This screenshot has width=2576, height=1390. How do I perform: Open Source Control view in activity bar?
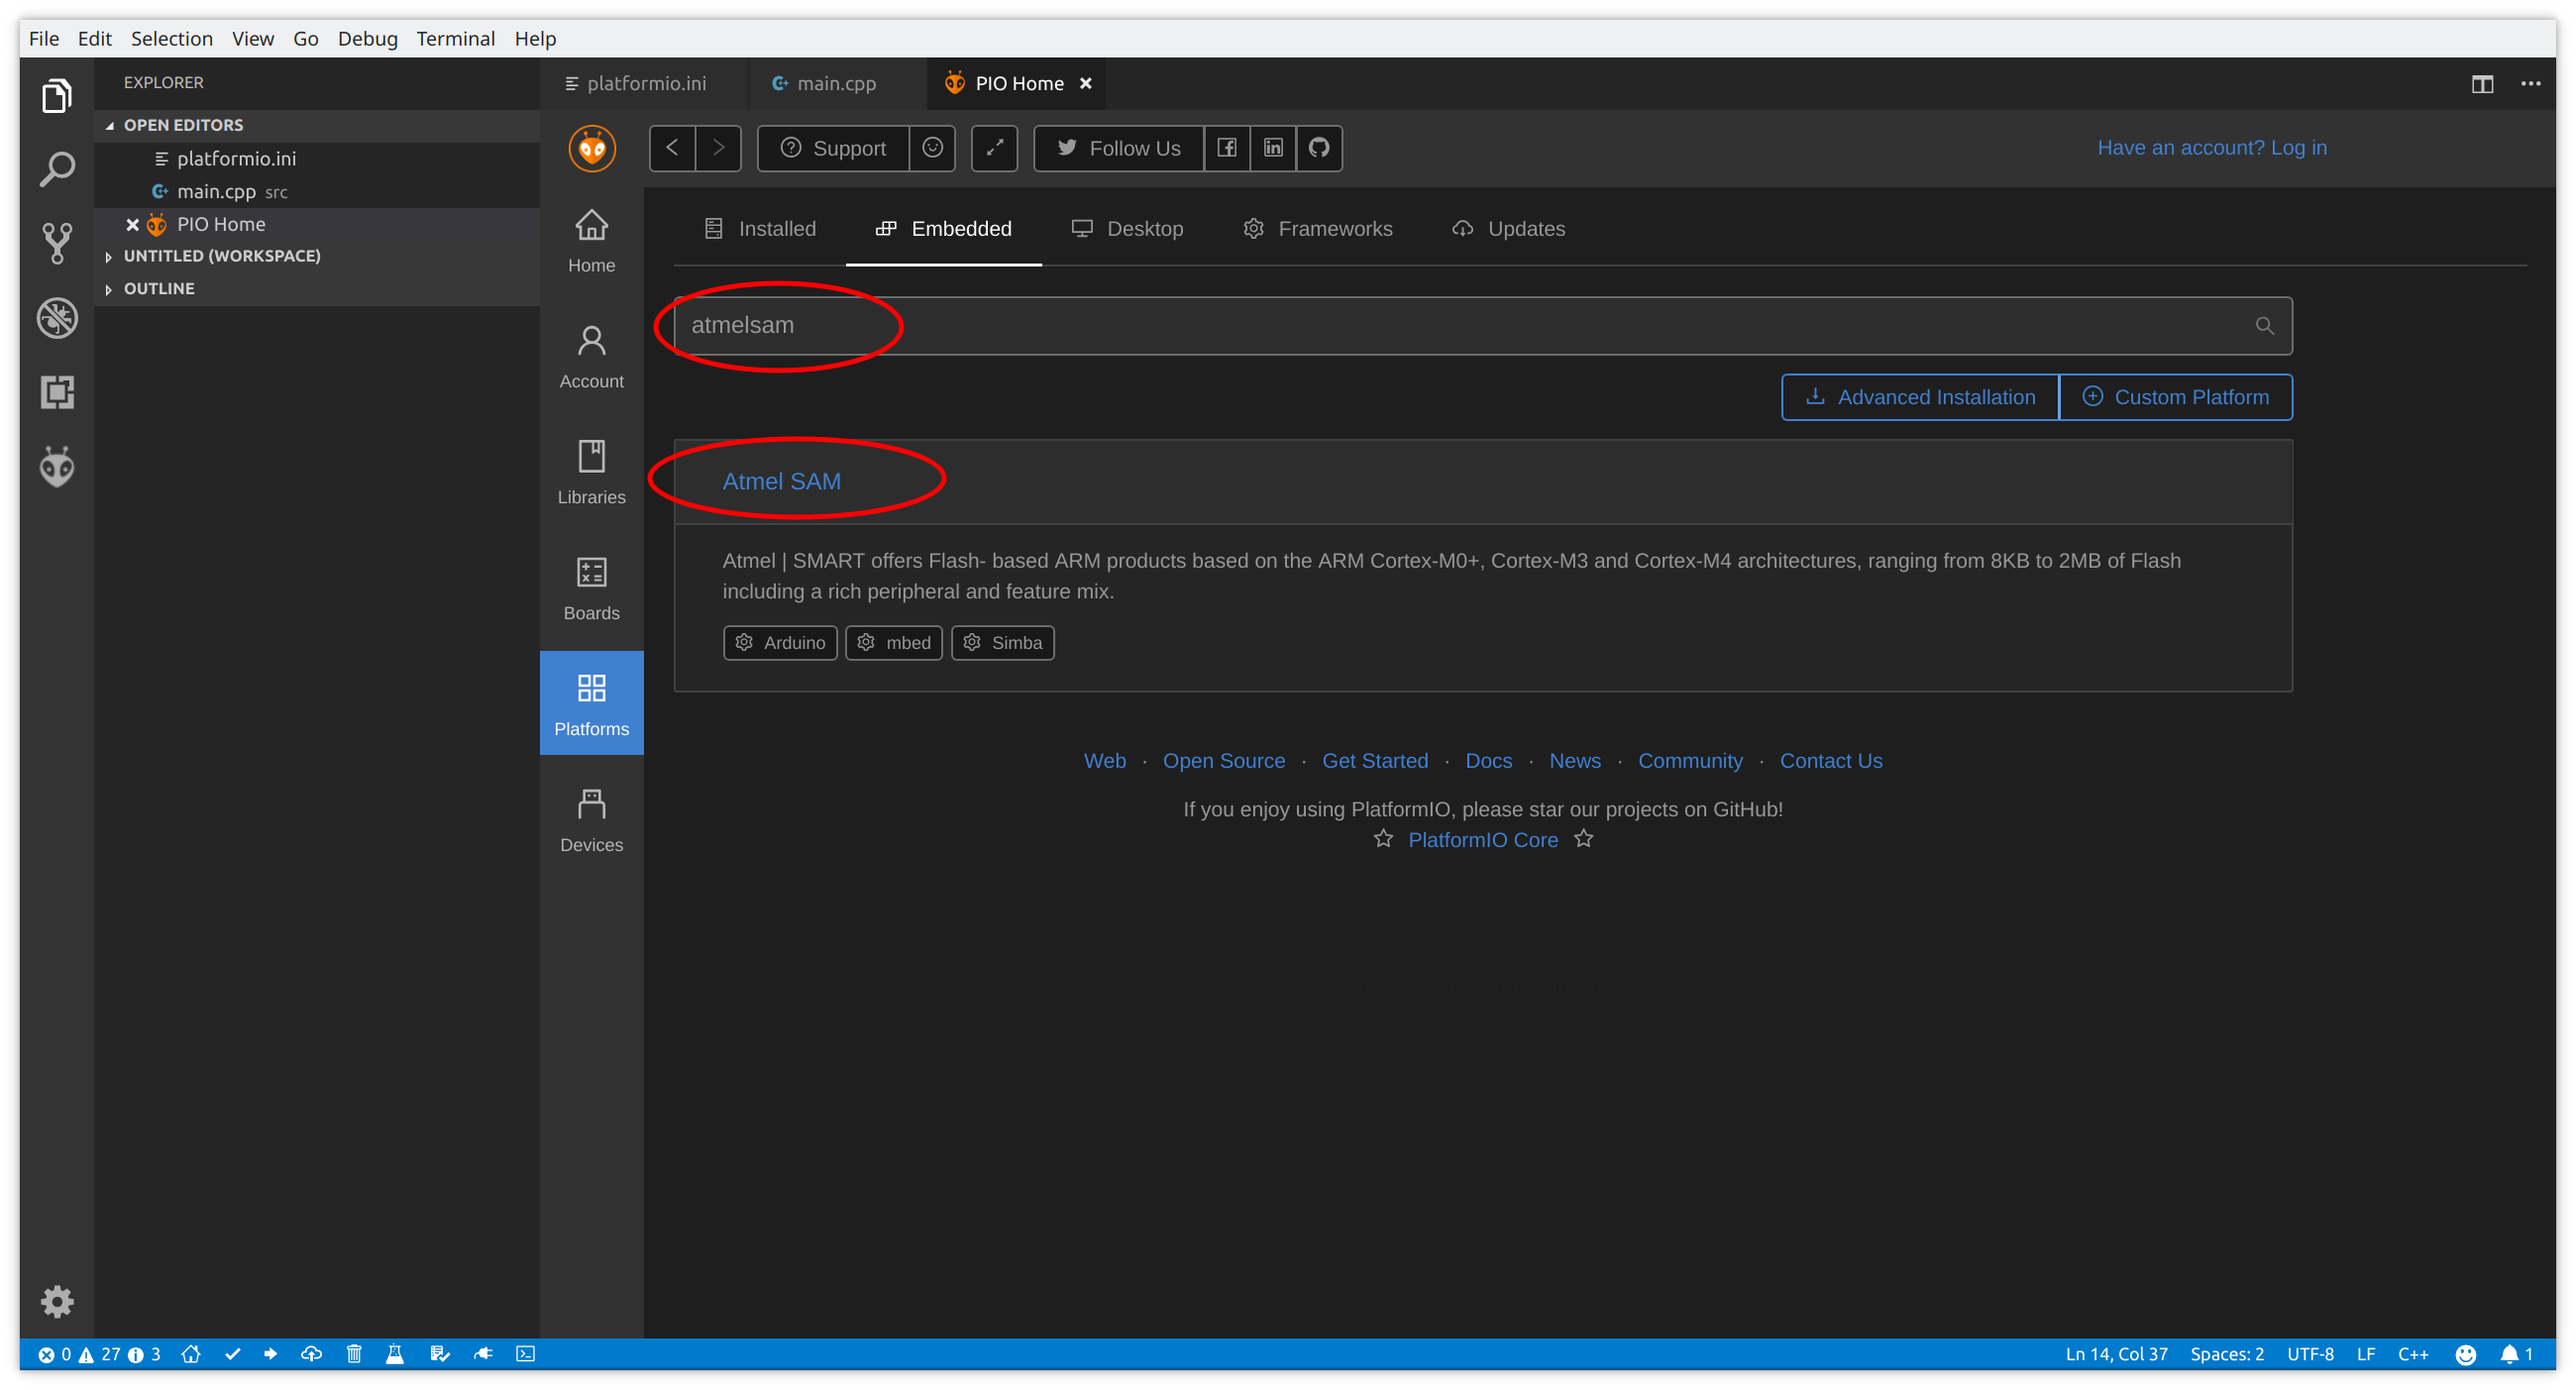[x=57, y=243]
